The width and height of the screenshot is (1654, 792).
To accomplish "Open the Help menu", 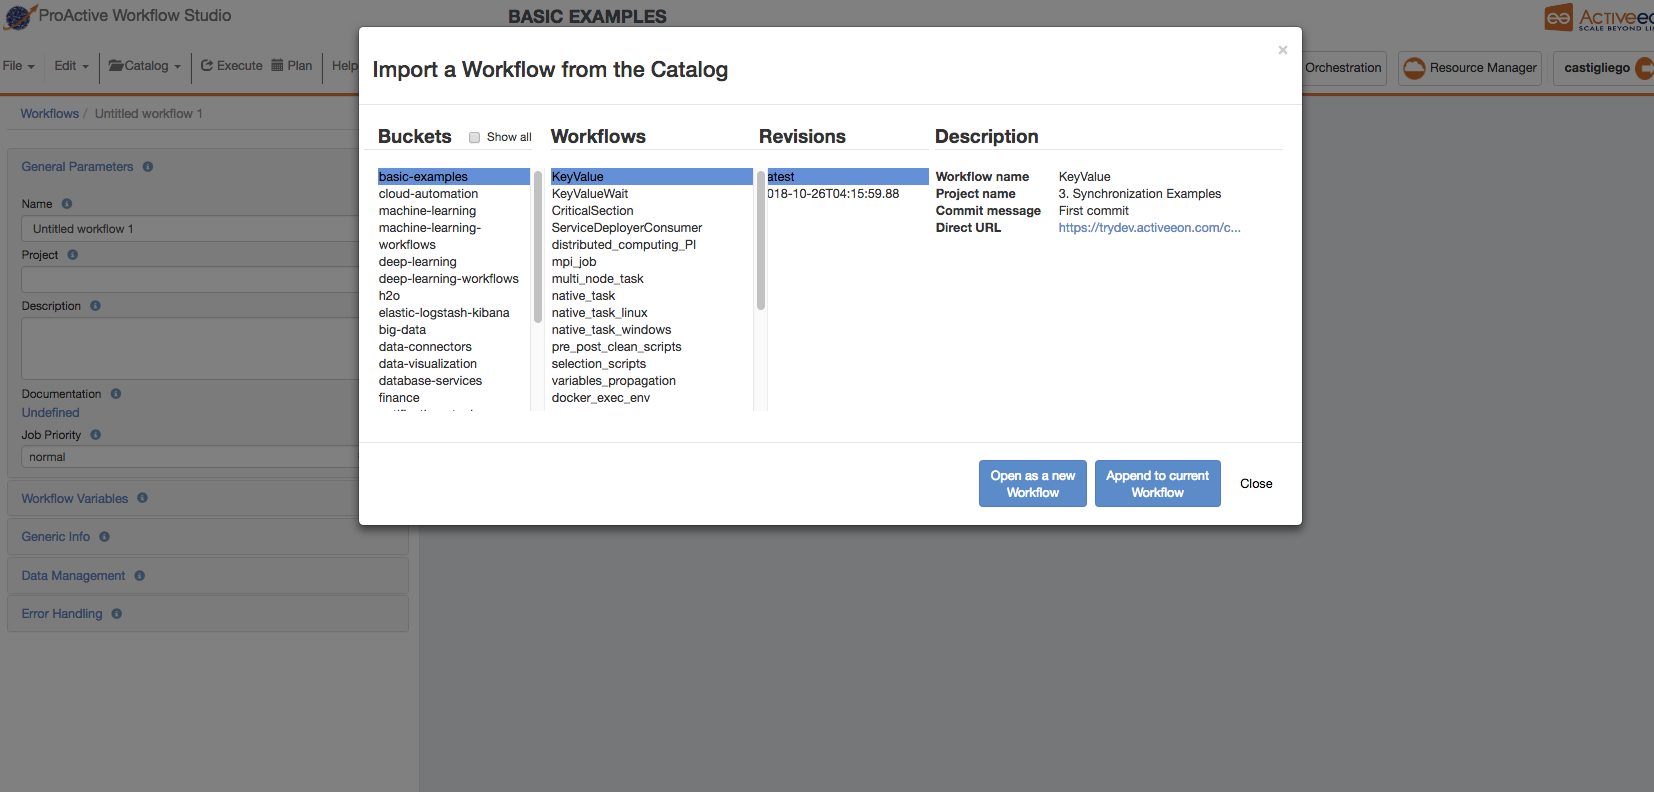I will point(345,66).
